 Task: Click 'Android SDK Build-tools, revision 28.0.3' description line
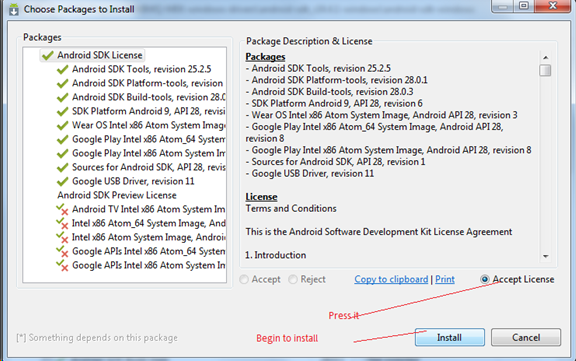[330, 92]
